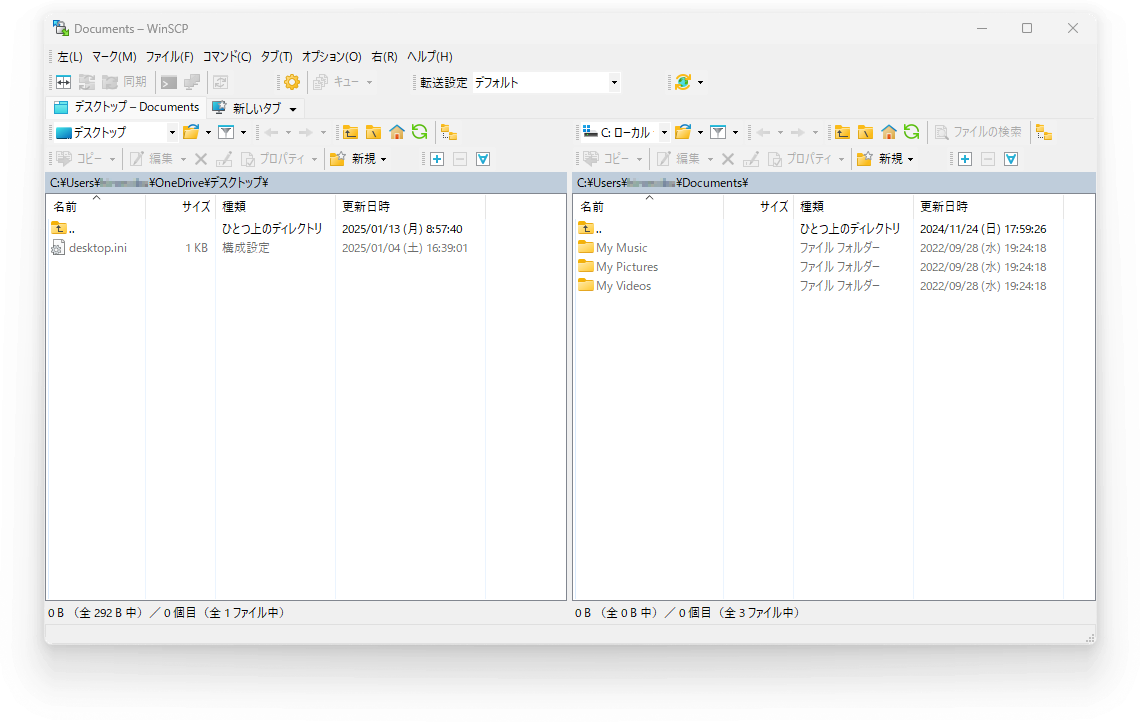This screenshot has width=1140, height=722.
Task: Sort left panel by 更新日時 column header
Action: tap(410, 206)
